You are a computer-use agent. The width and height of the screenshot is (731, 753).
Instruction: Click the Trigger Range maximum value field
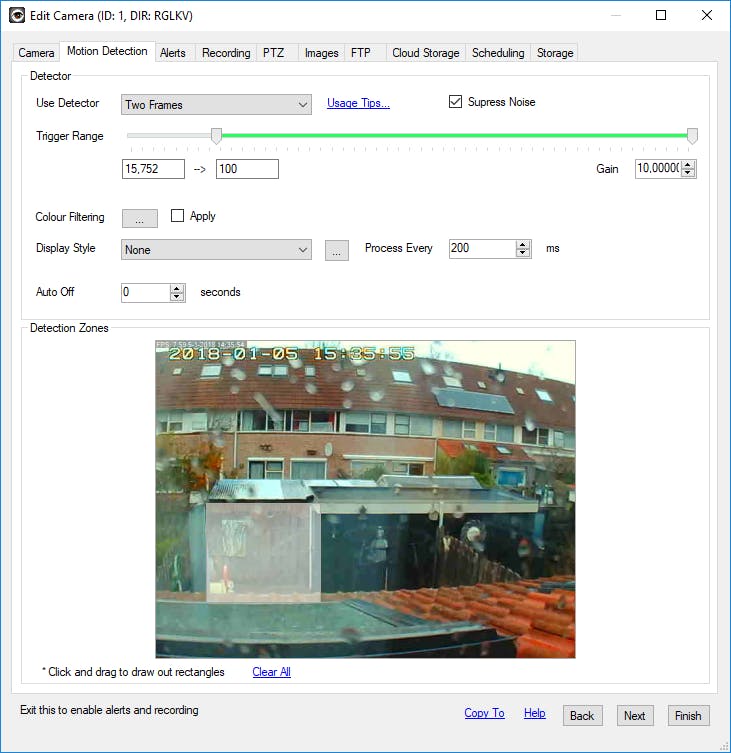pos(247,169)
